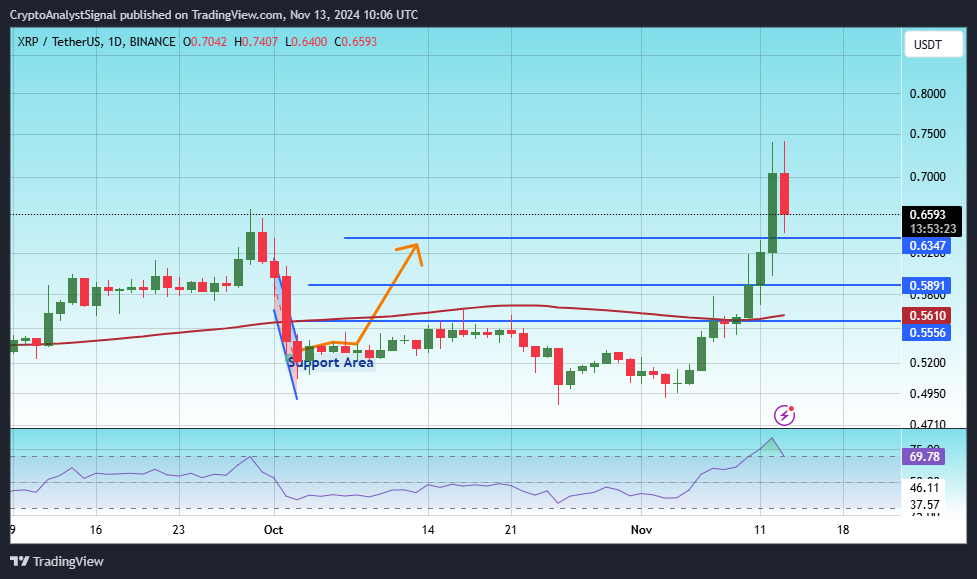Click the RSI value 69.78 label
This screenshot has width=977, height=579.
[x=924, y=456]
